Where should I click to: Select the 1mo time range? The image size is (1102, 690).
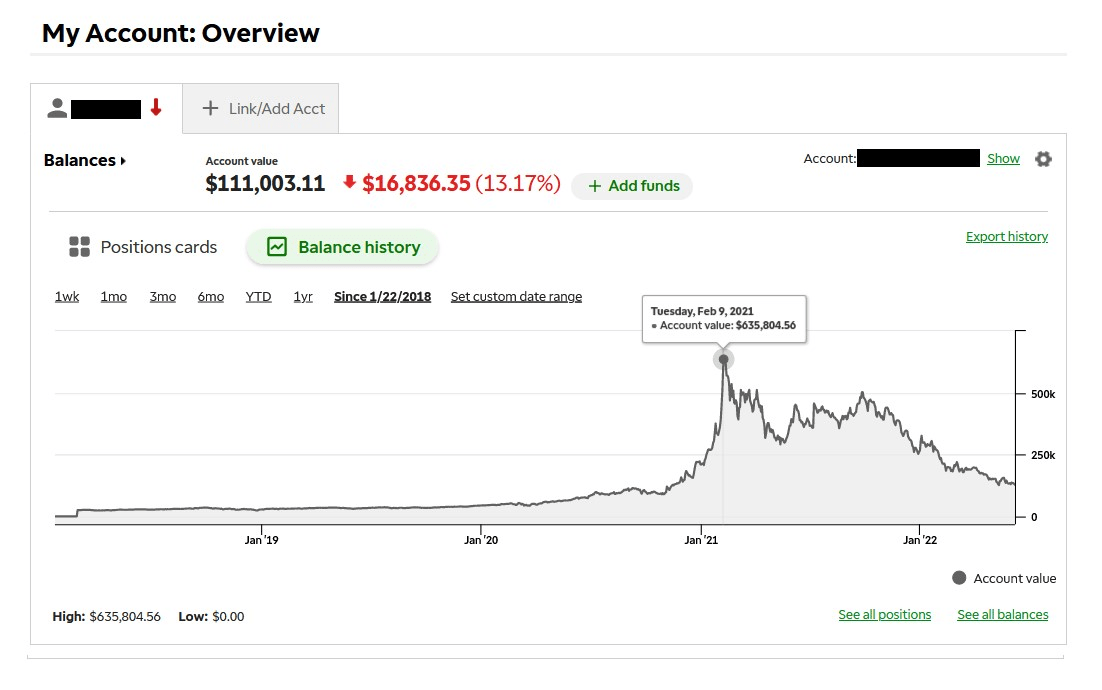tap(113, 296)
